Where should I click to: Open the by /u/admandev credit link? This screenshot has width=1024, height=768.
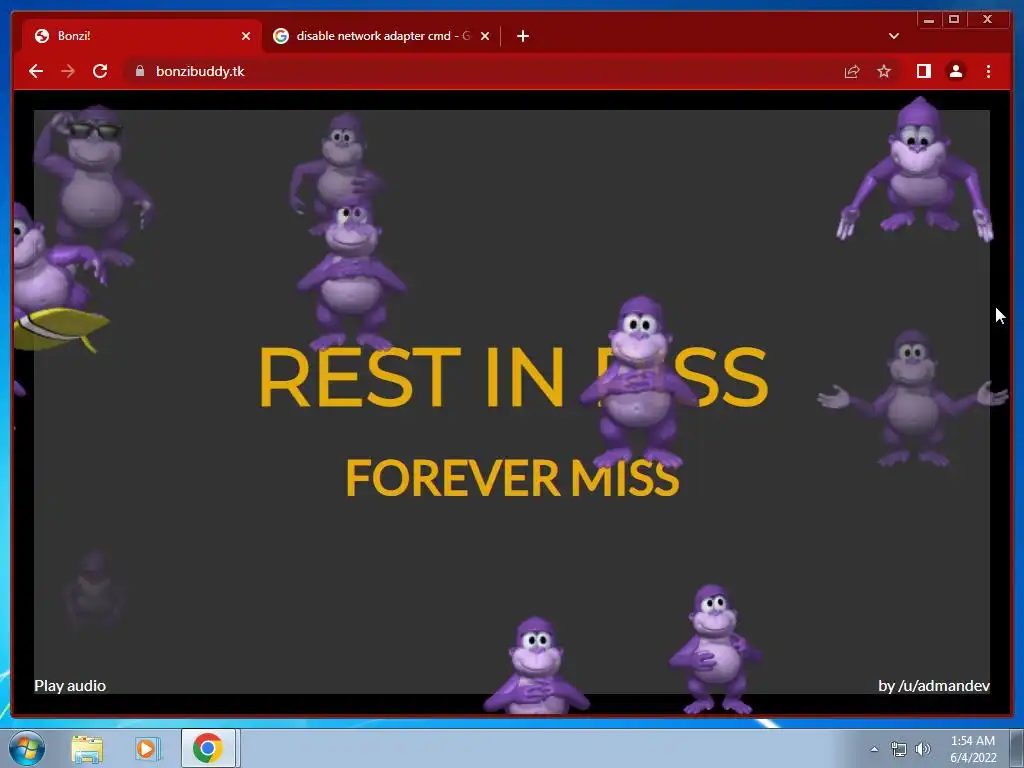pyautogui.click(x=934, y=686)
